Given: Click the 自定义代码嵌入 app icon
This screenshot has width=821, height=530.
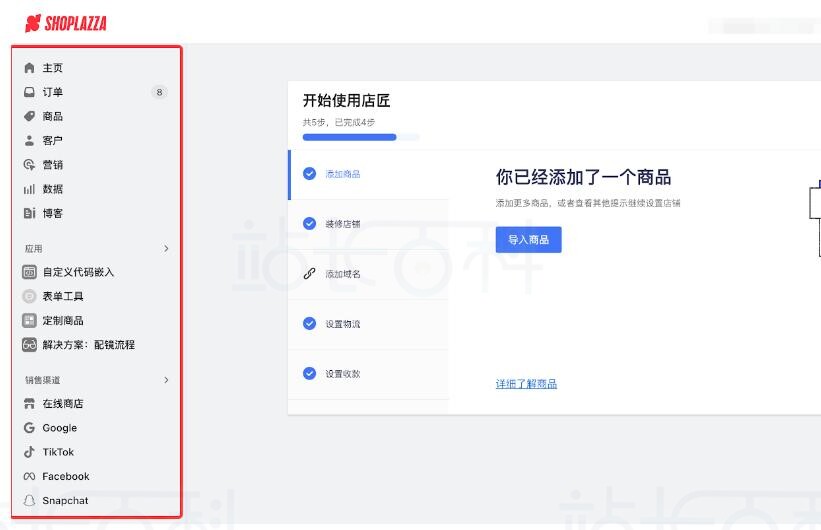Looking at the screenshot, I should [x=29, y=272].
